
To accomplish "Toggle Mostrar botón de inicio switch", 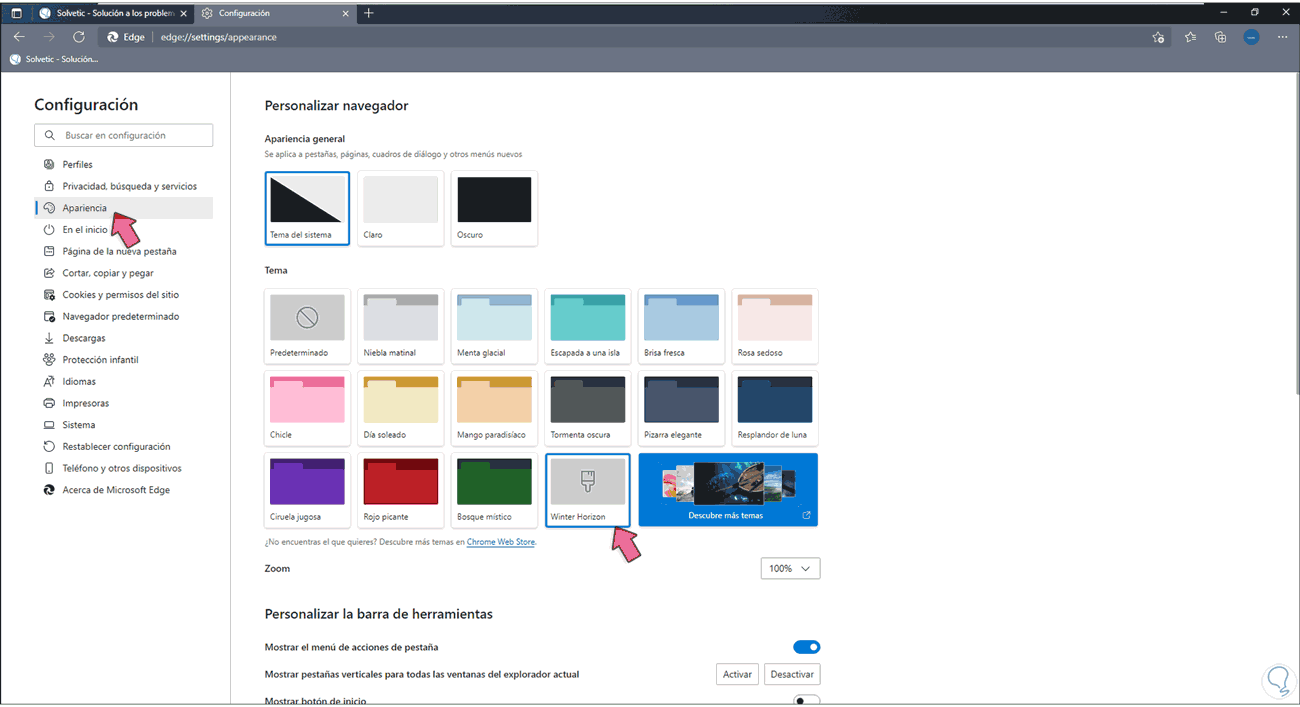I will click(806, 701).
